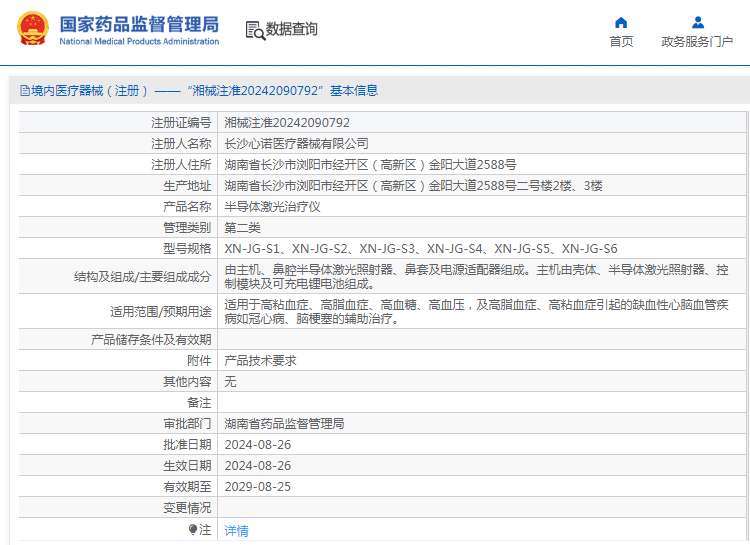Click the 变更情况 label

187,509
